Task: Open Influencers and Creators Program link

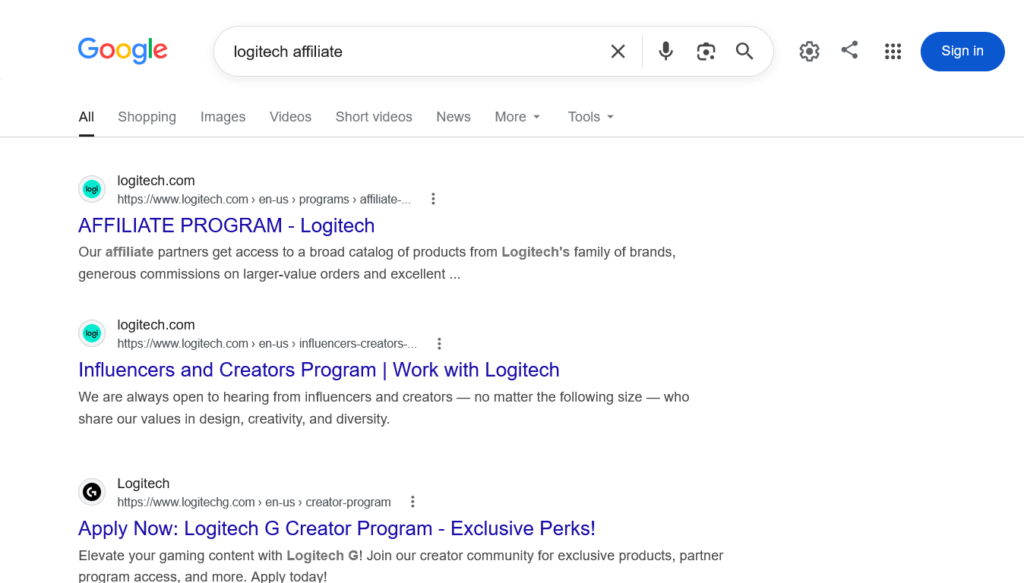Action: tap(319, 370)
